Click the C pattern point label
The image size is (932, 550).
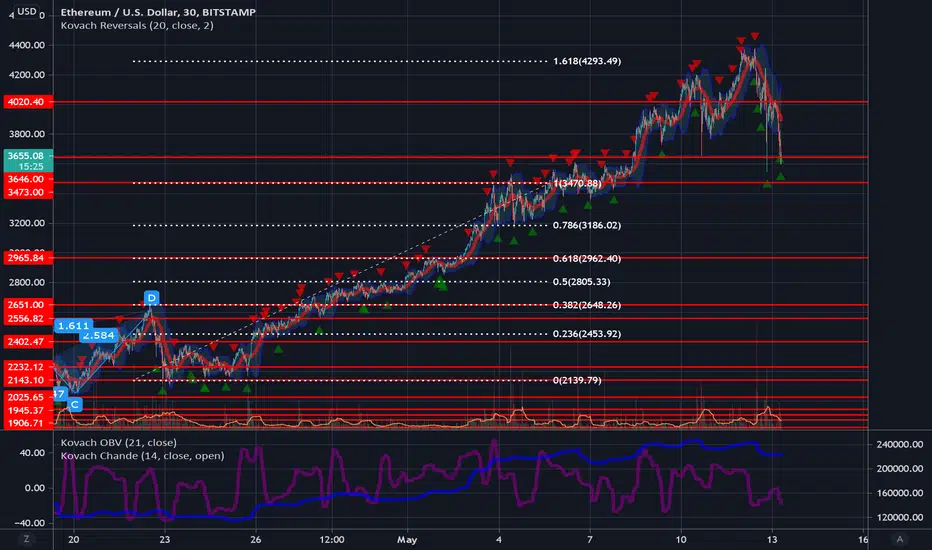click(x=74, y=404)
